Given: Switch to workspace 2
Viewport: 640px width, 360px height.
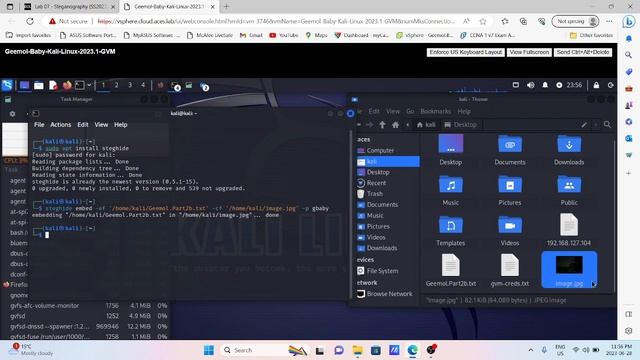Looking at the screenshot, I should pyautogui.click(x=116, y=85).
